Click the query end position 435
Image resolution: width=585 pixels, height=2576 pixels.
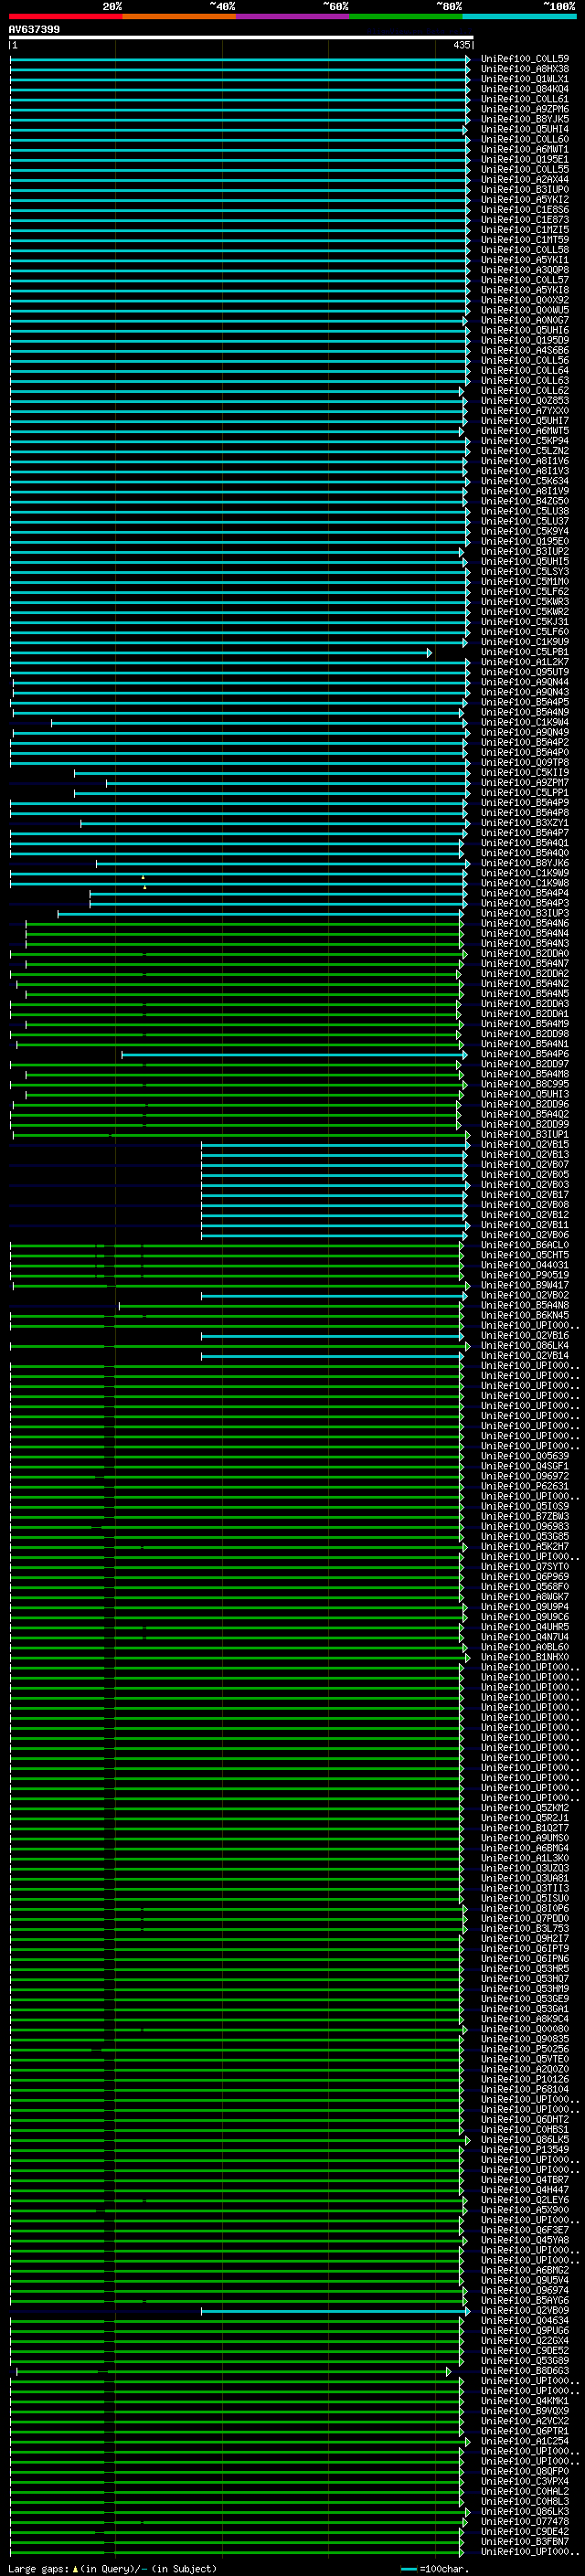point(461,45)
